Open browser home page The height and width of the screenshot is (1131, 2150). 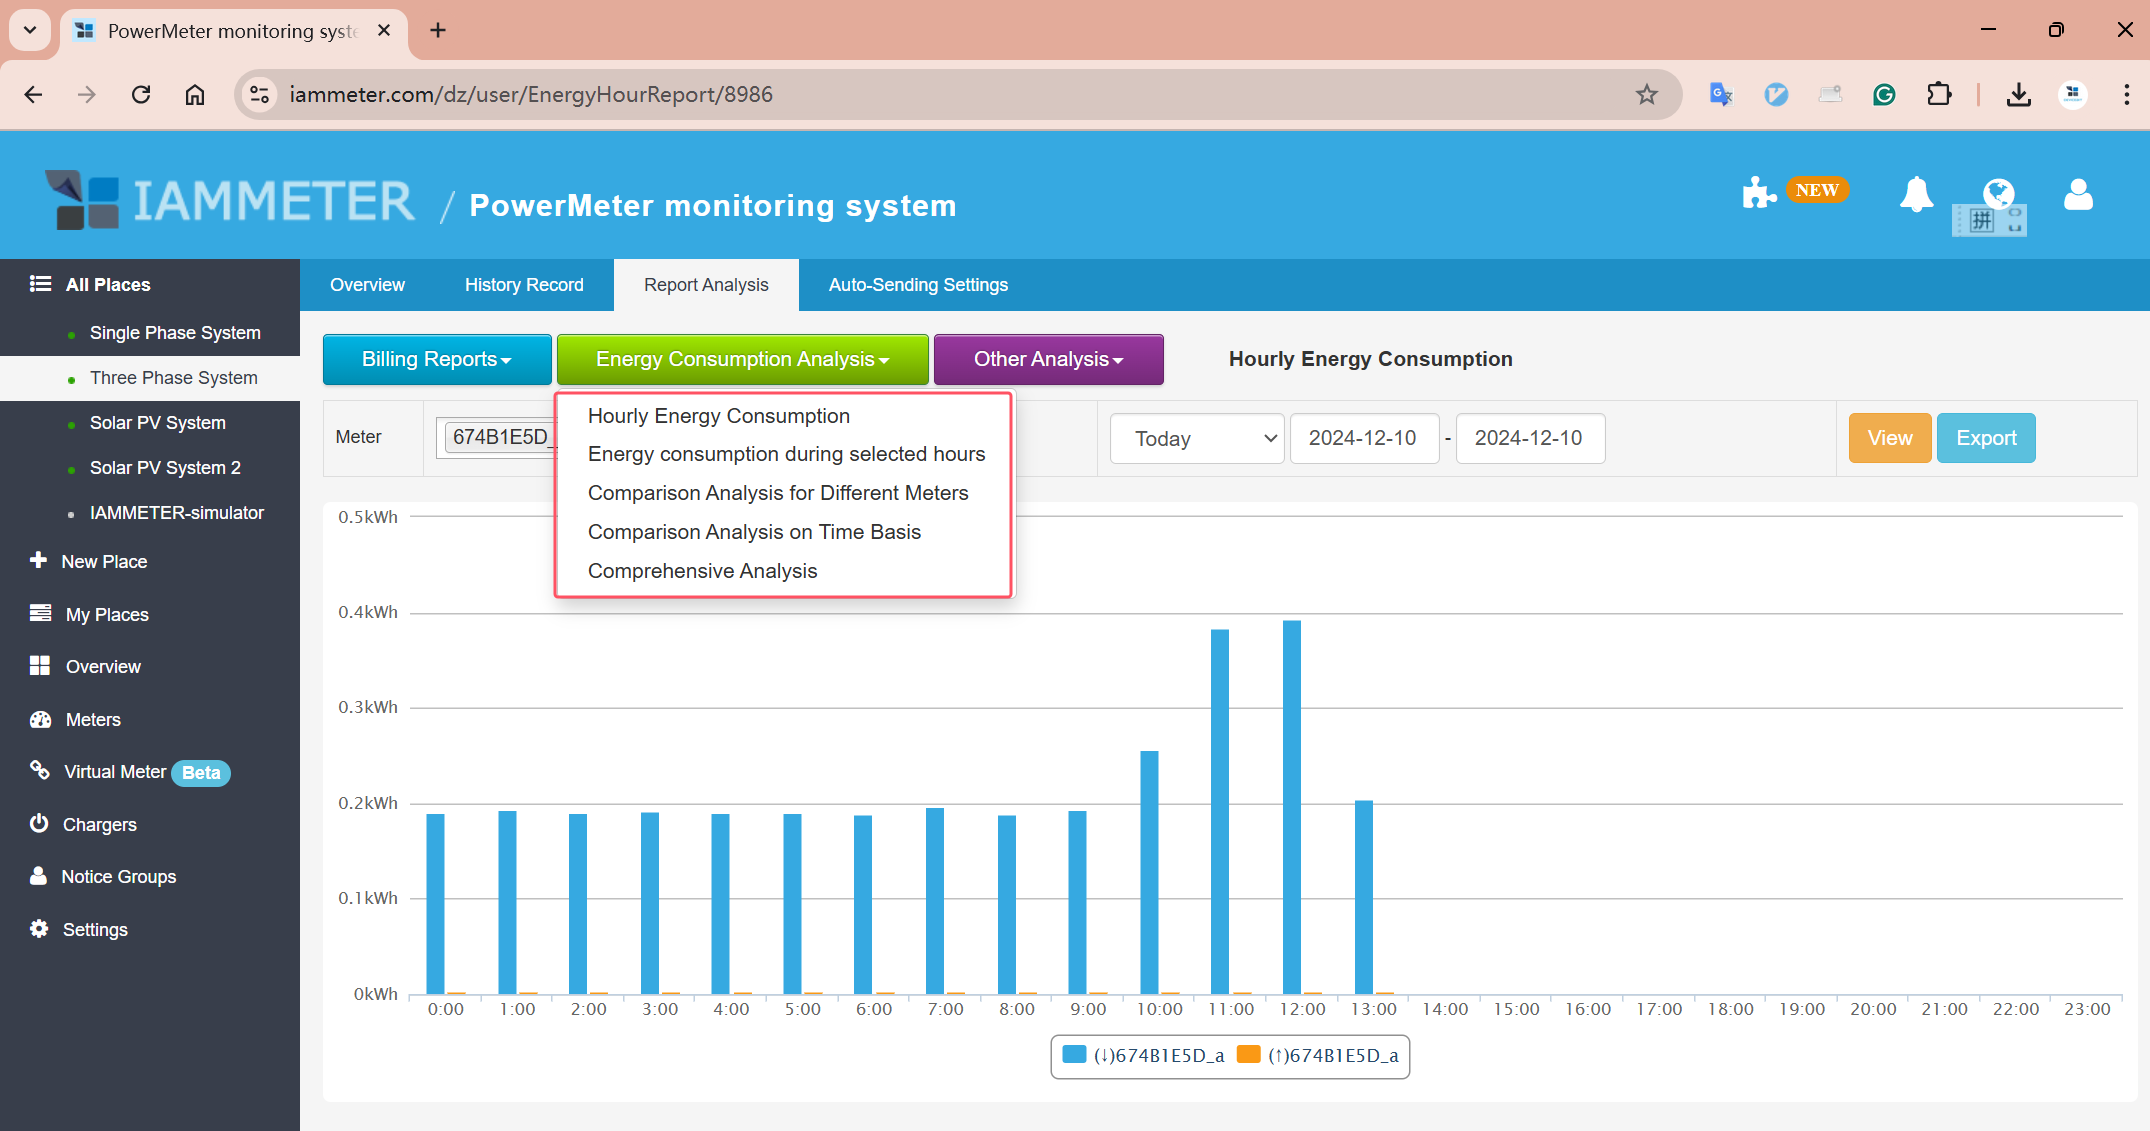point(195,95)
